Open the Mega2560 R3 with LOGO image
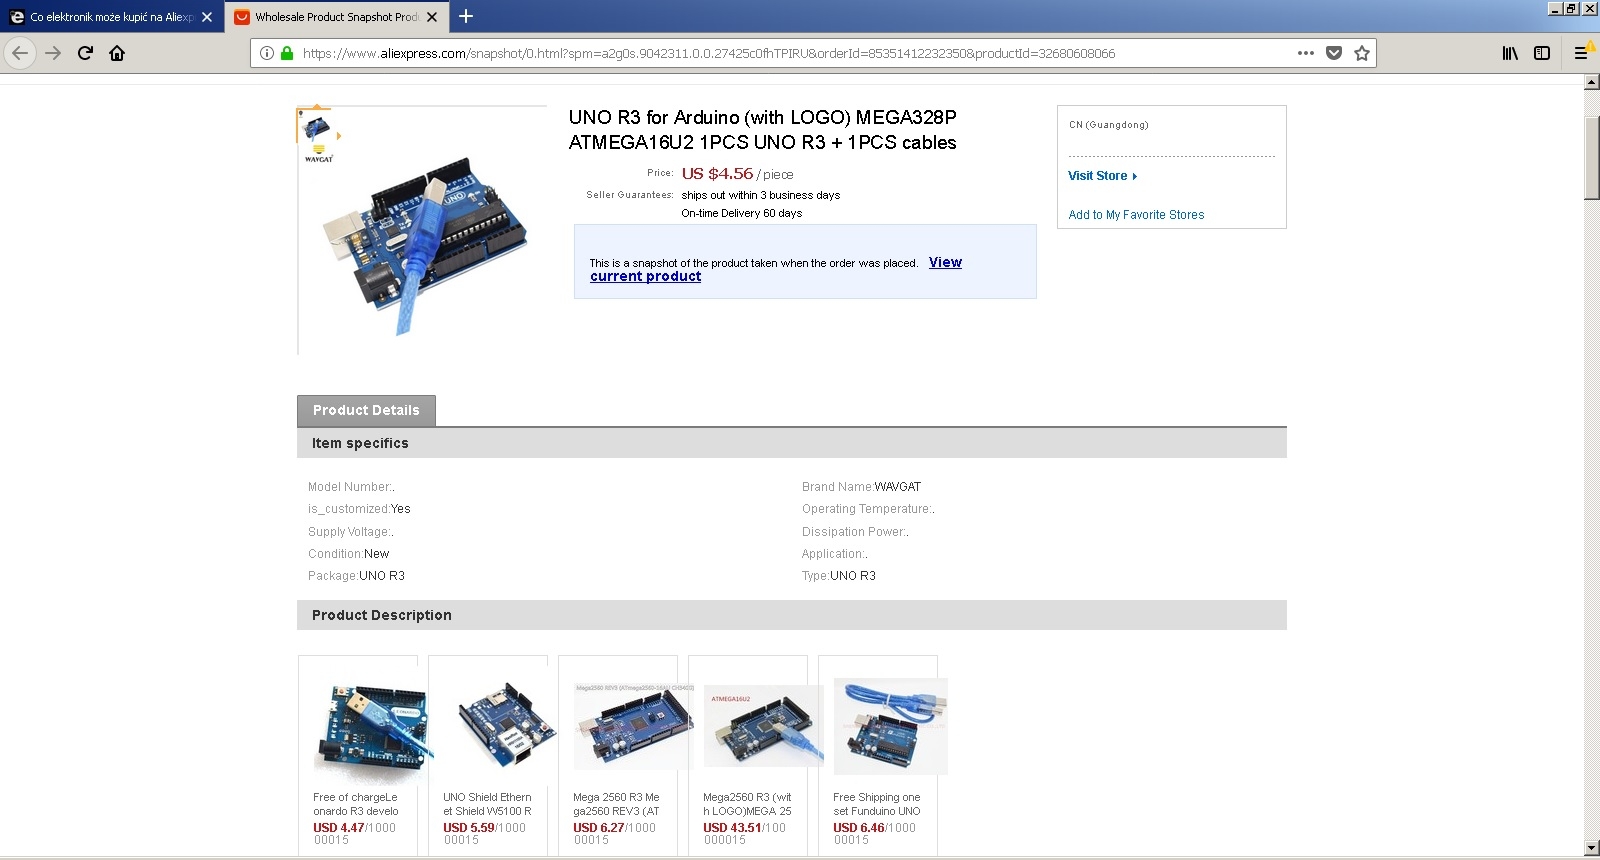1600x860 pixels. coord(762,728)
